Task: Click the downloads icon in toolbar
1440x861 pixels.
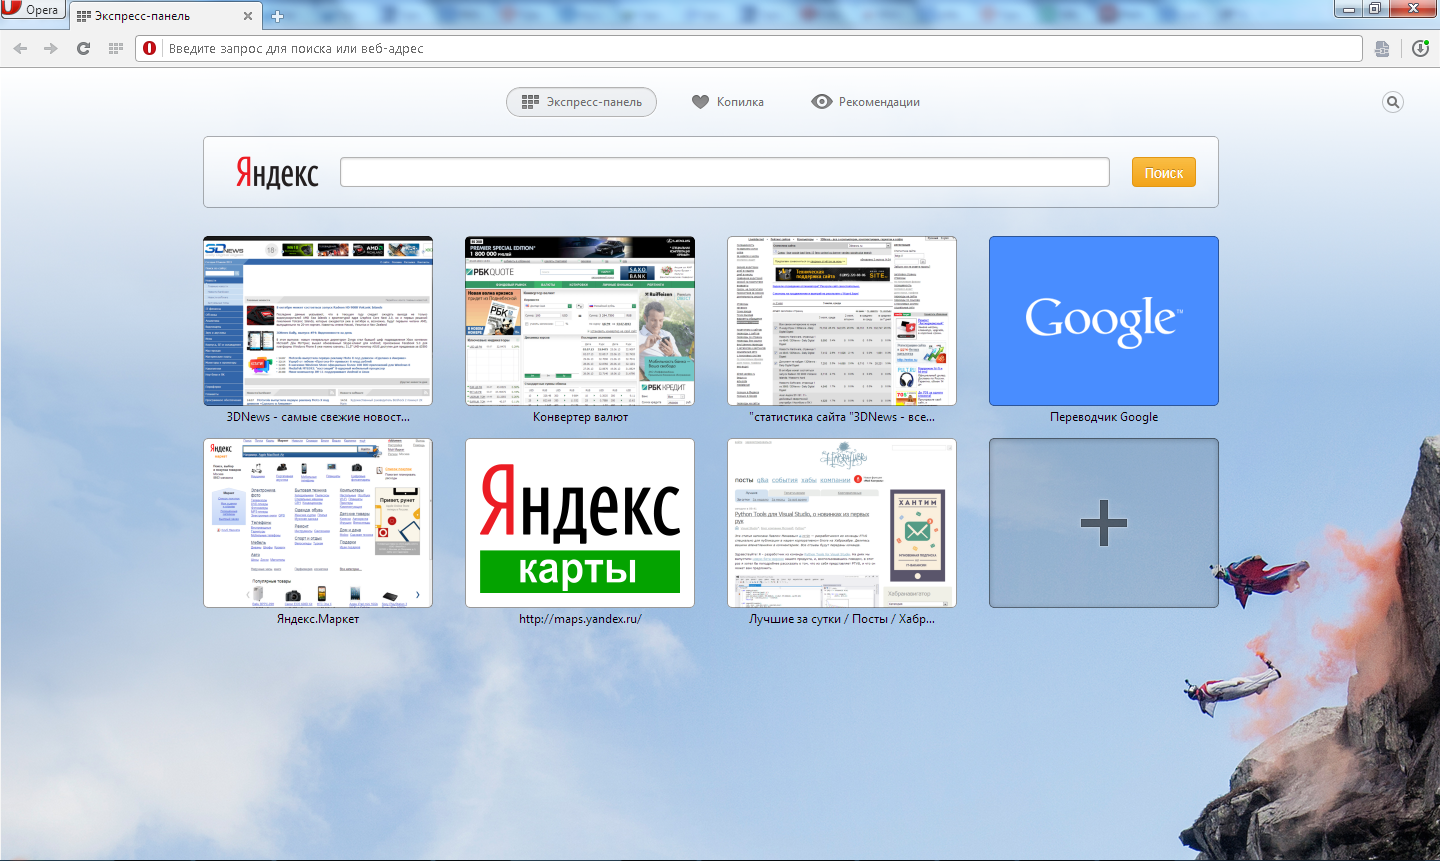Action: click(x=1420, y=48)
